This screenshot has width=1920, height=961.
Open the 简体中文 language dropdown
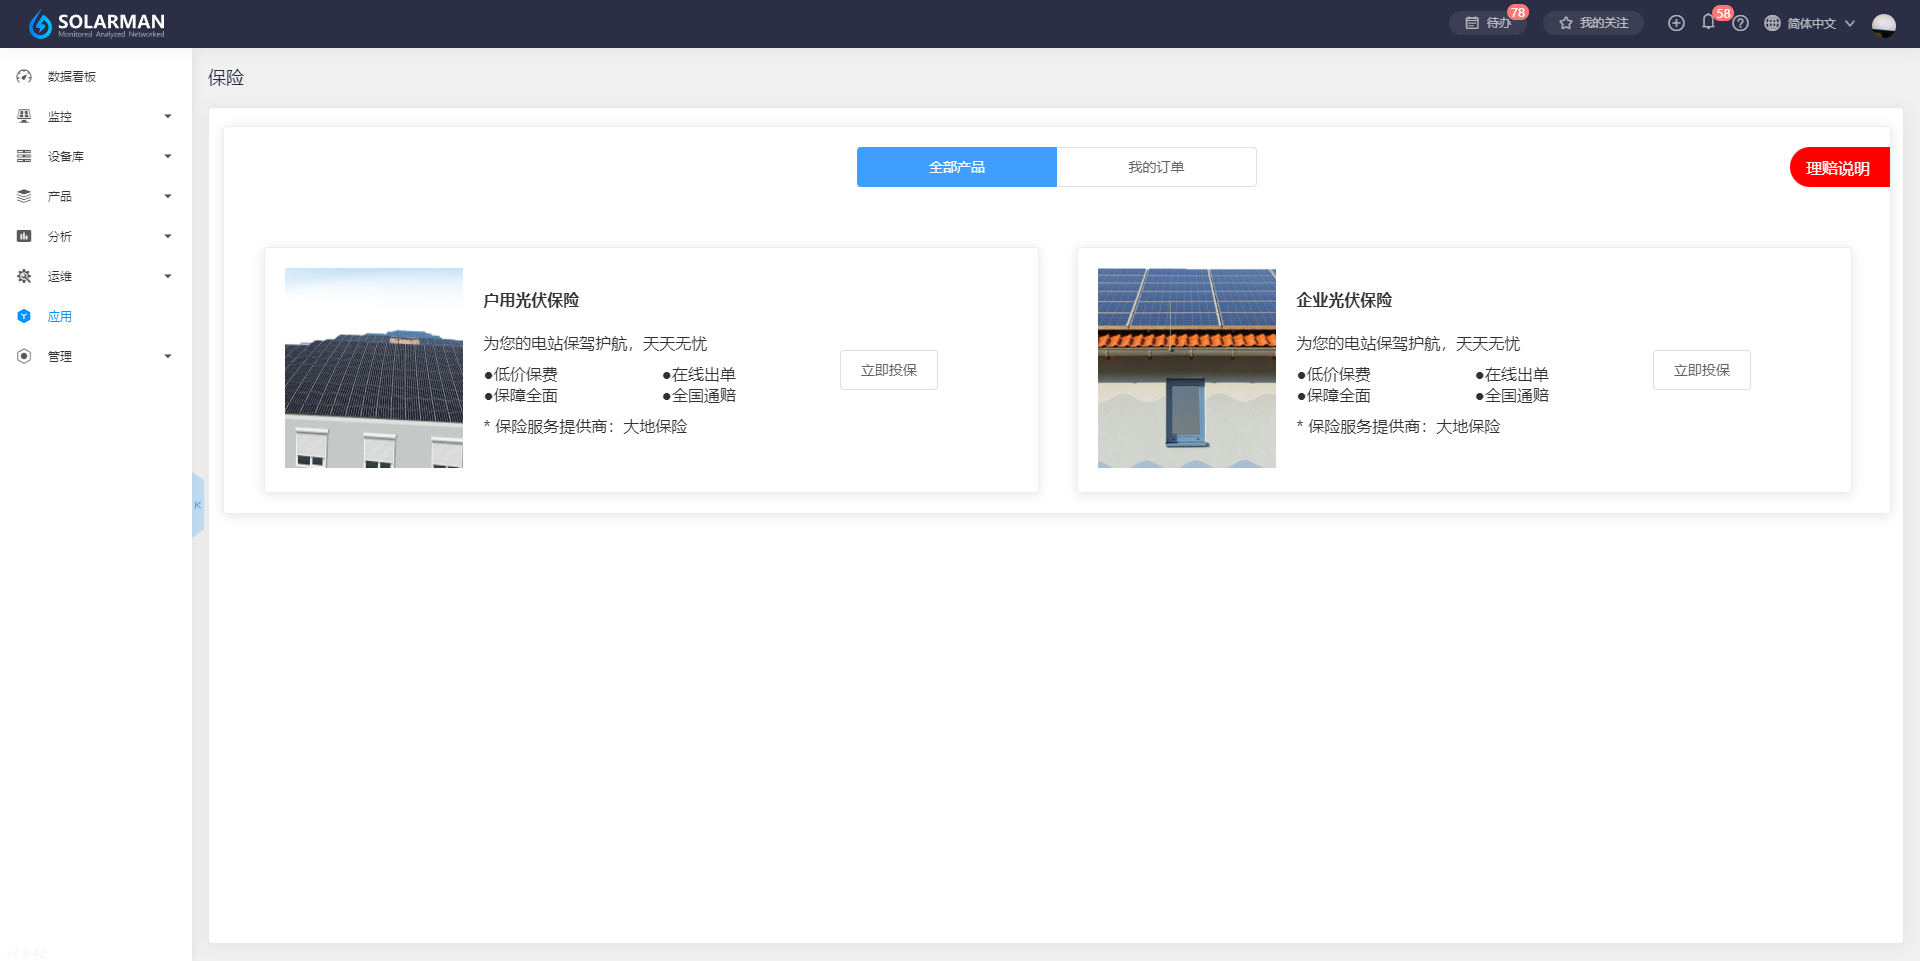tap(1810, 23)
